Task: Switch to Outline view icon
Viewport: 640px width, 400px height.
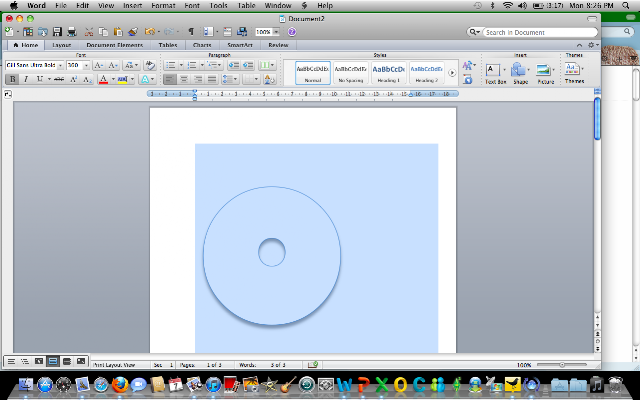Action: [25, 361]
